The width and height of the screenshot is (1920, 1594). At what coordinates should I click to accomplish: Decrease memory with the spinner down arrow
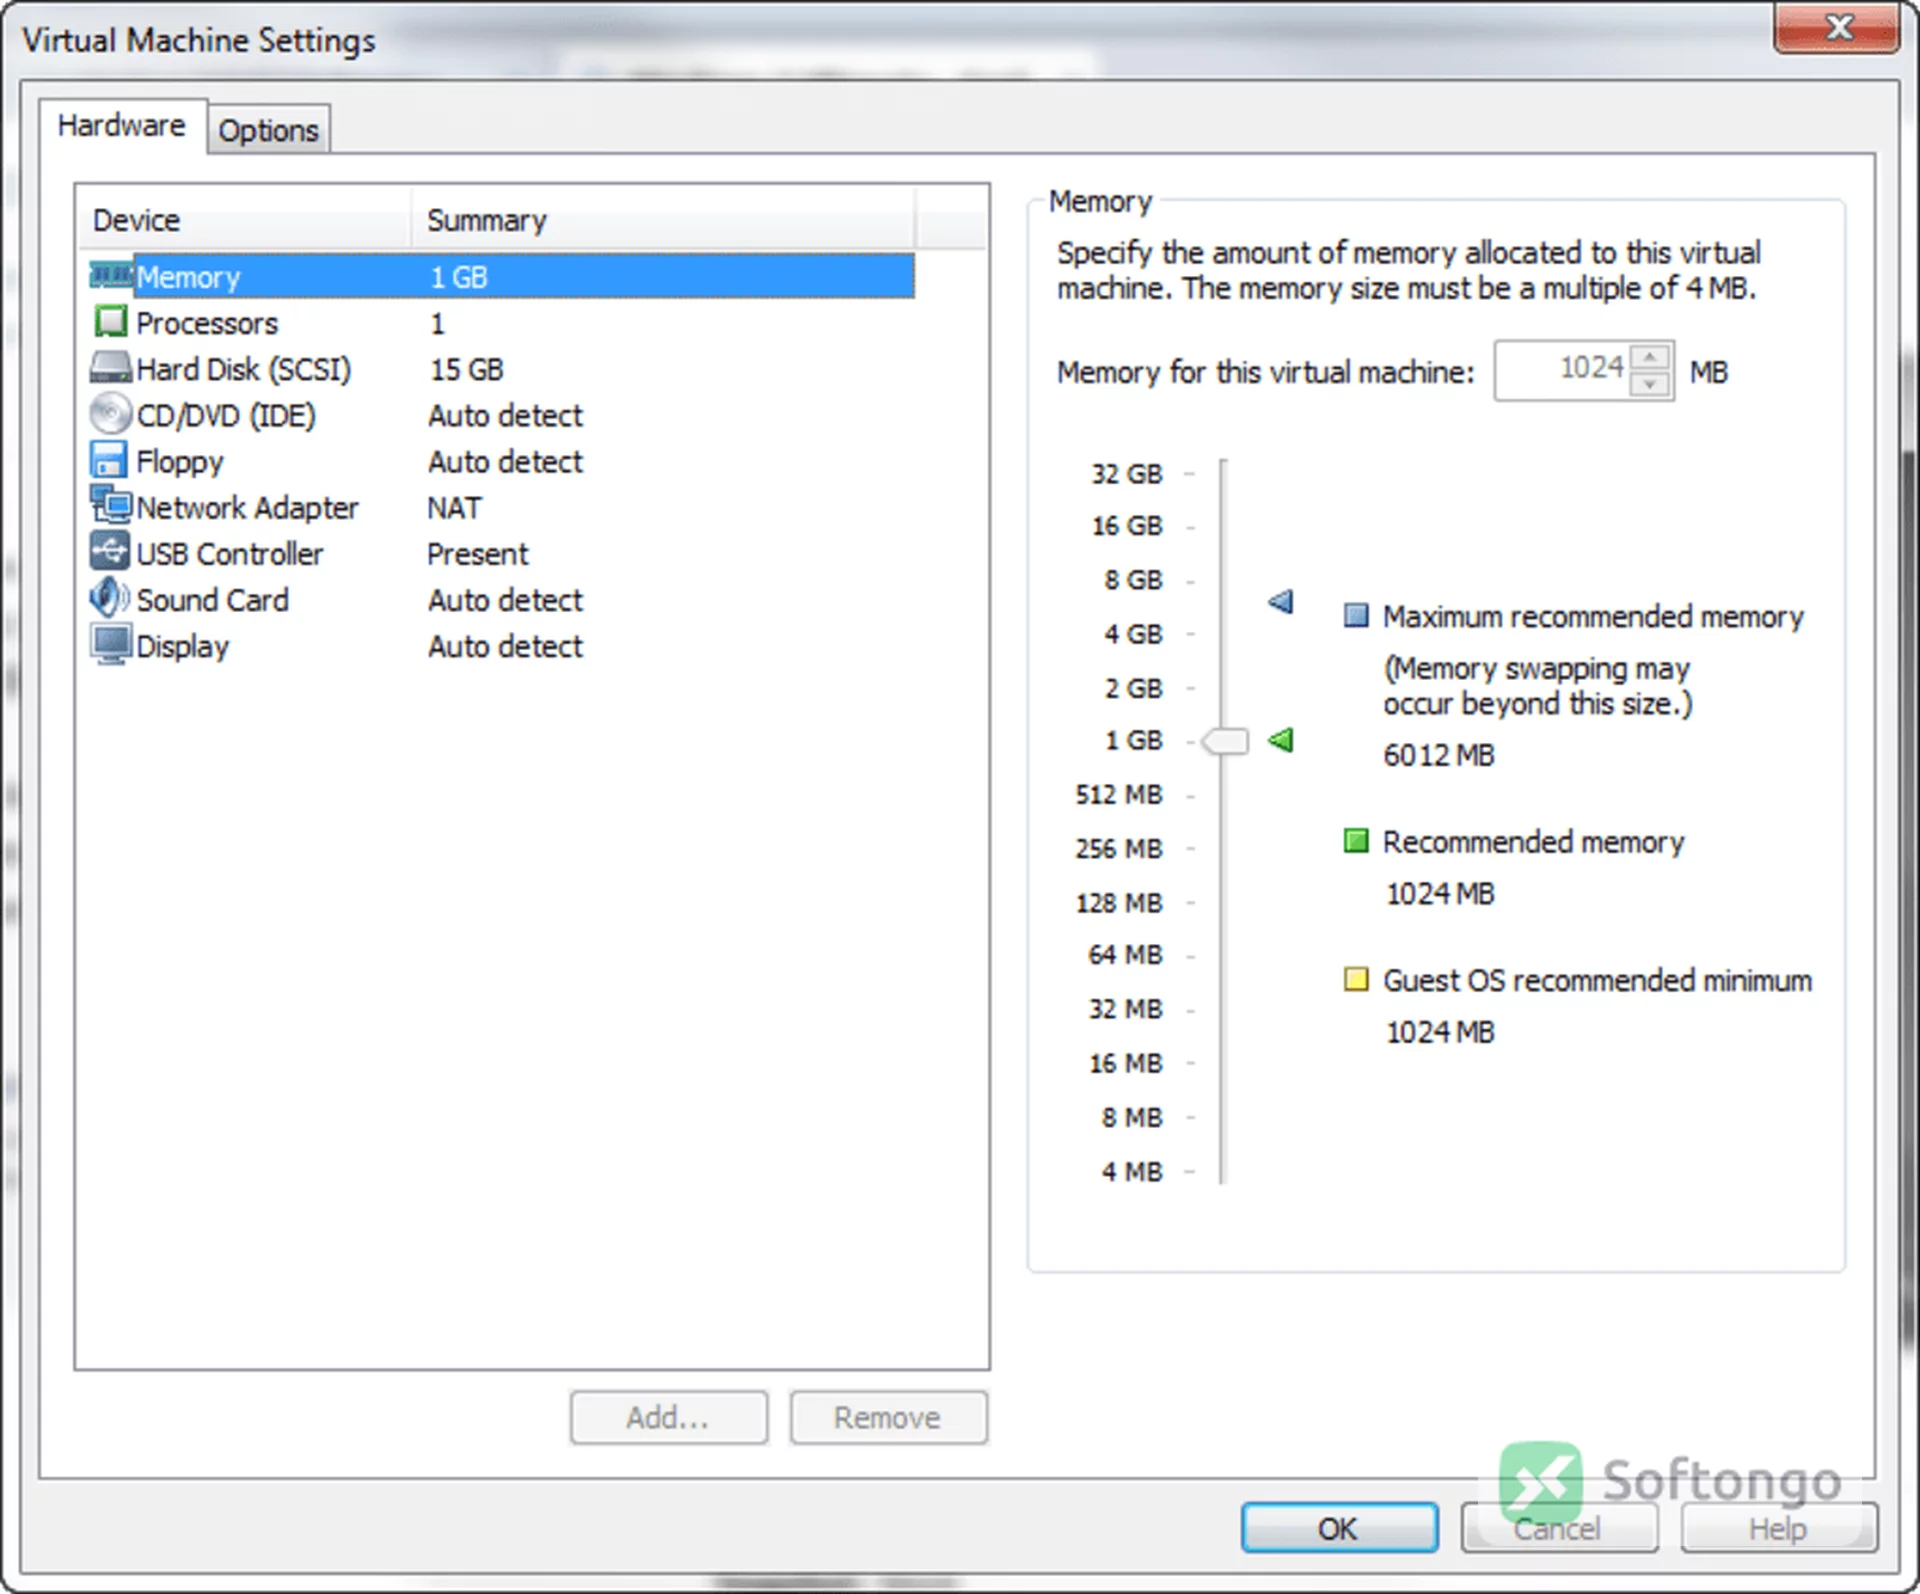tap(1650, 384)
